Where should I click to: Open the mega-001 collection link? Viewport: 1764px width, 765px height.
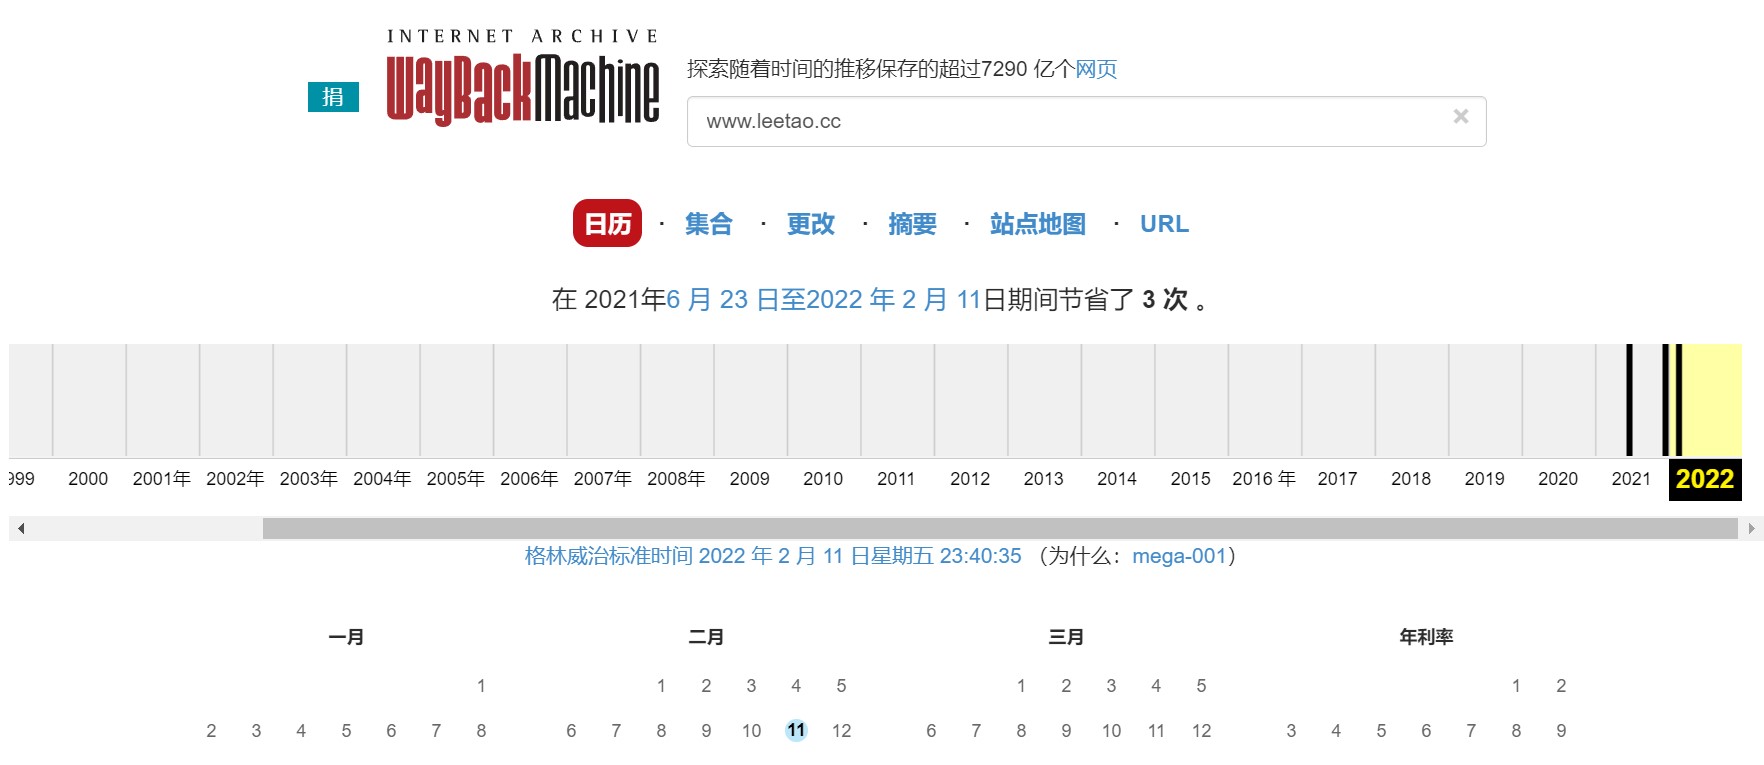pos(1179,556)
